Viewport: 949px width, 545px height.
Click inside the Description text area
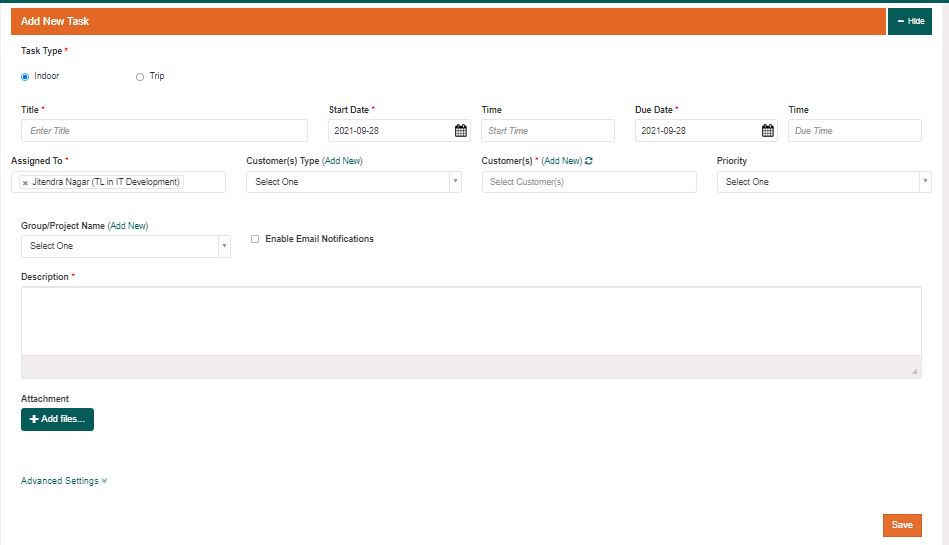point(471,322)
